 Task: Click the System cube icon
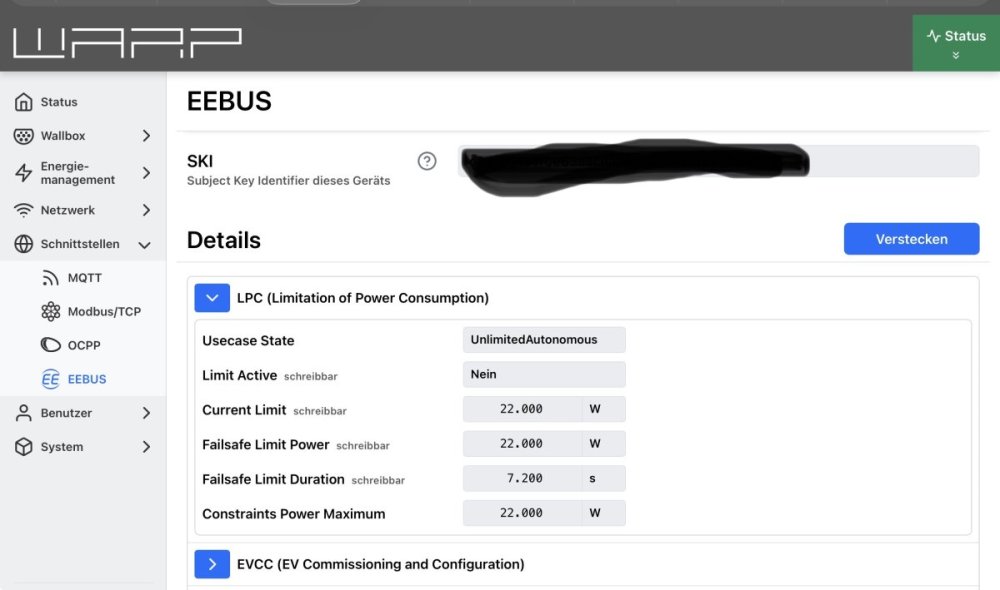[x=24, y=447]
